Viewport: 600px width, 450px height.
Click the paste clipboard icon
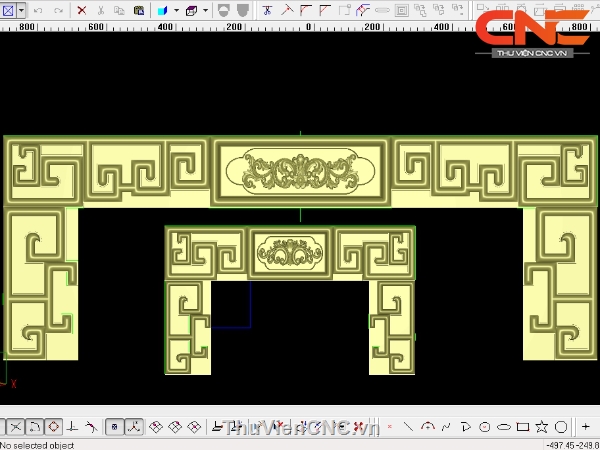pos(138,11)
